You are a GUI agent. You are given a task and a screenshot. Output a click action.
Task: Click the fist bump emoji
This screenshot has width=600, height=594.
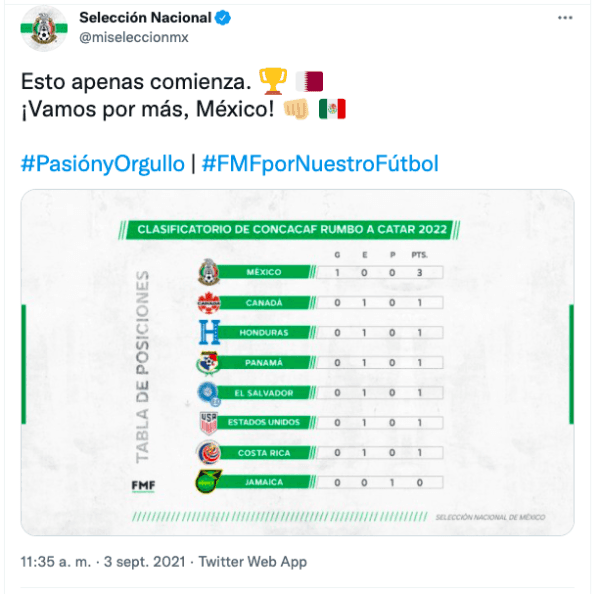point(296,109)
